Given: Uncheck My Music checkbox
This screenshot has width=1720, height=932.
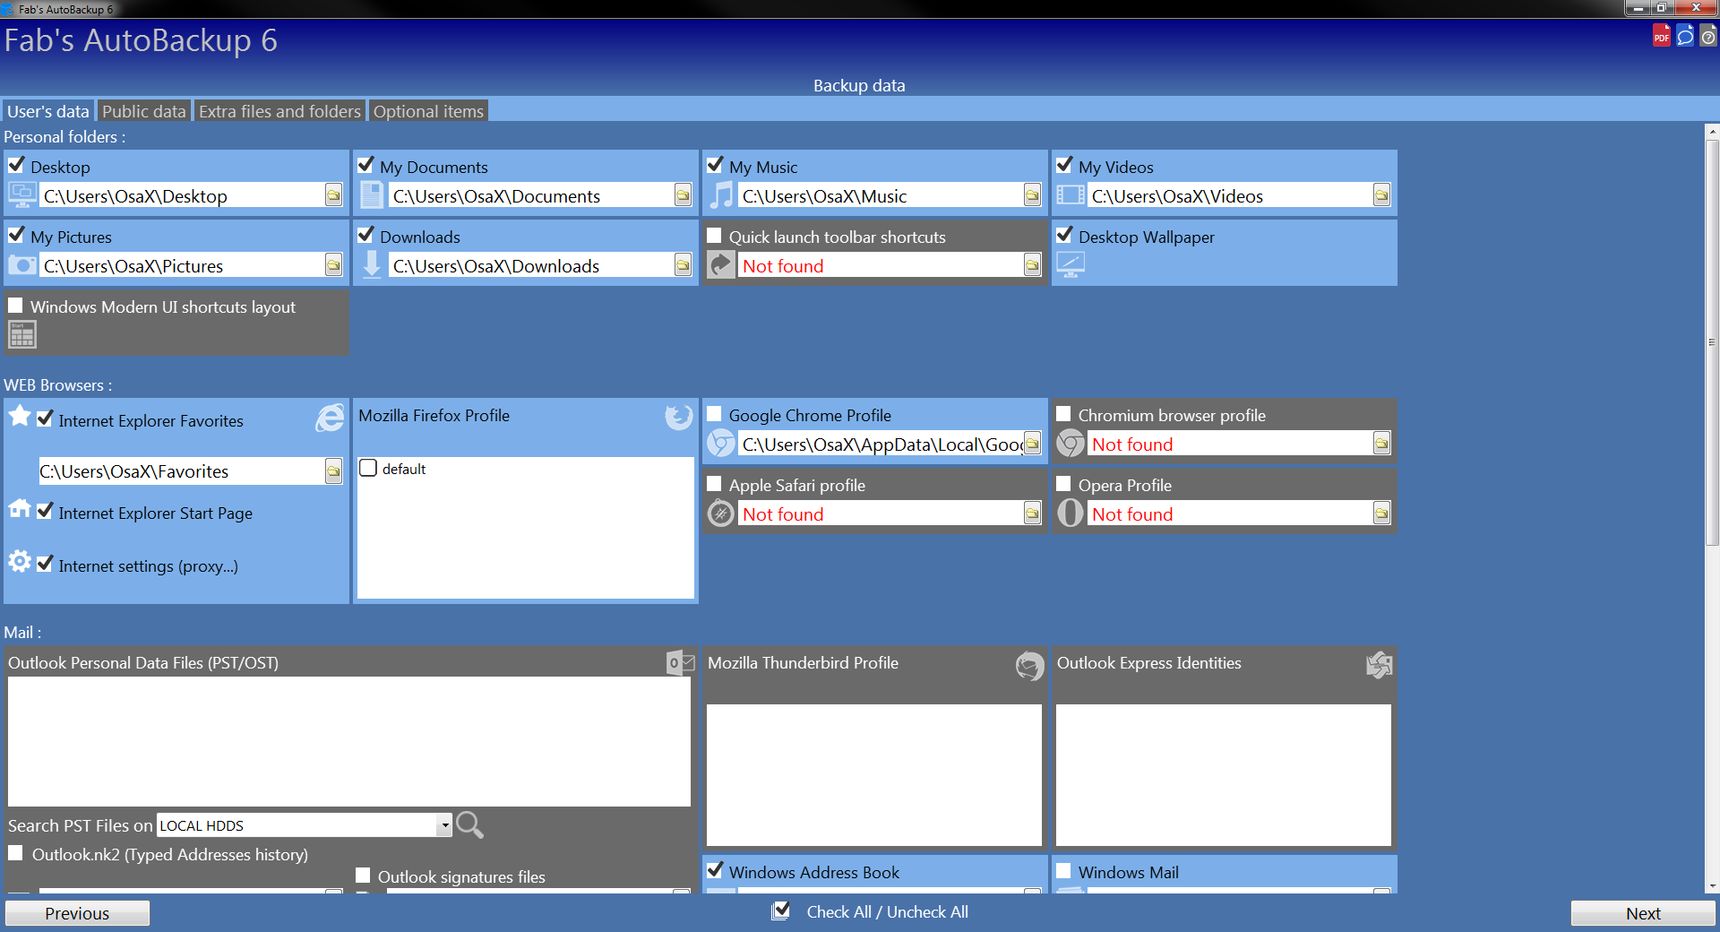Looking at the screenshot, I should tap(714, 165).
